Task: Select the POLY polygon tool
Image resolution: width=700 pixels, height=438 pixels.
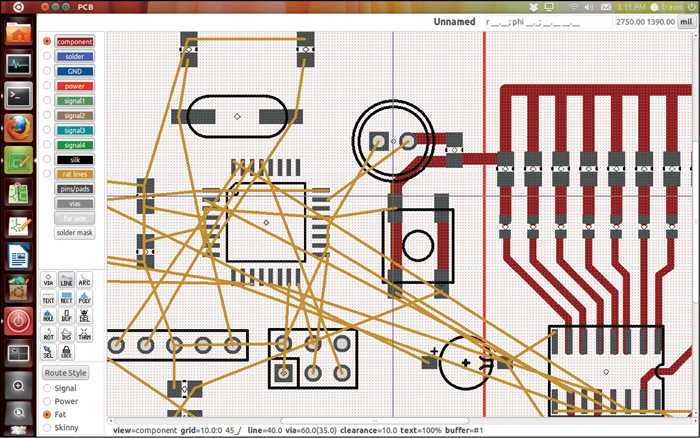Action: (x=85, y=298)
